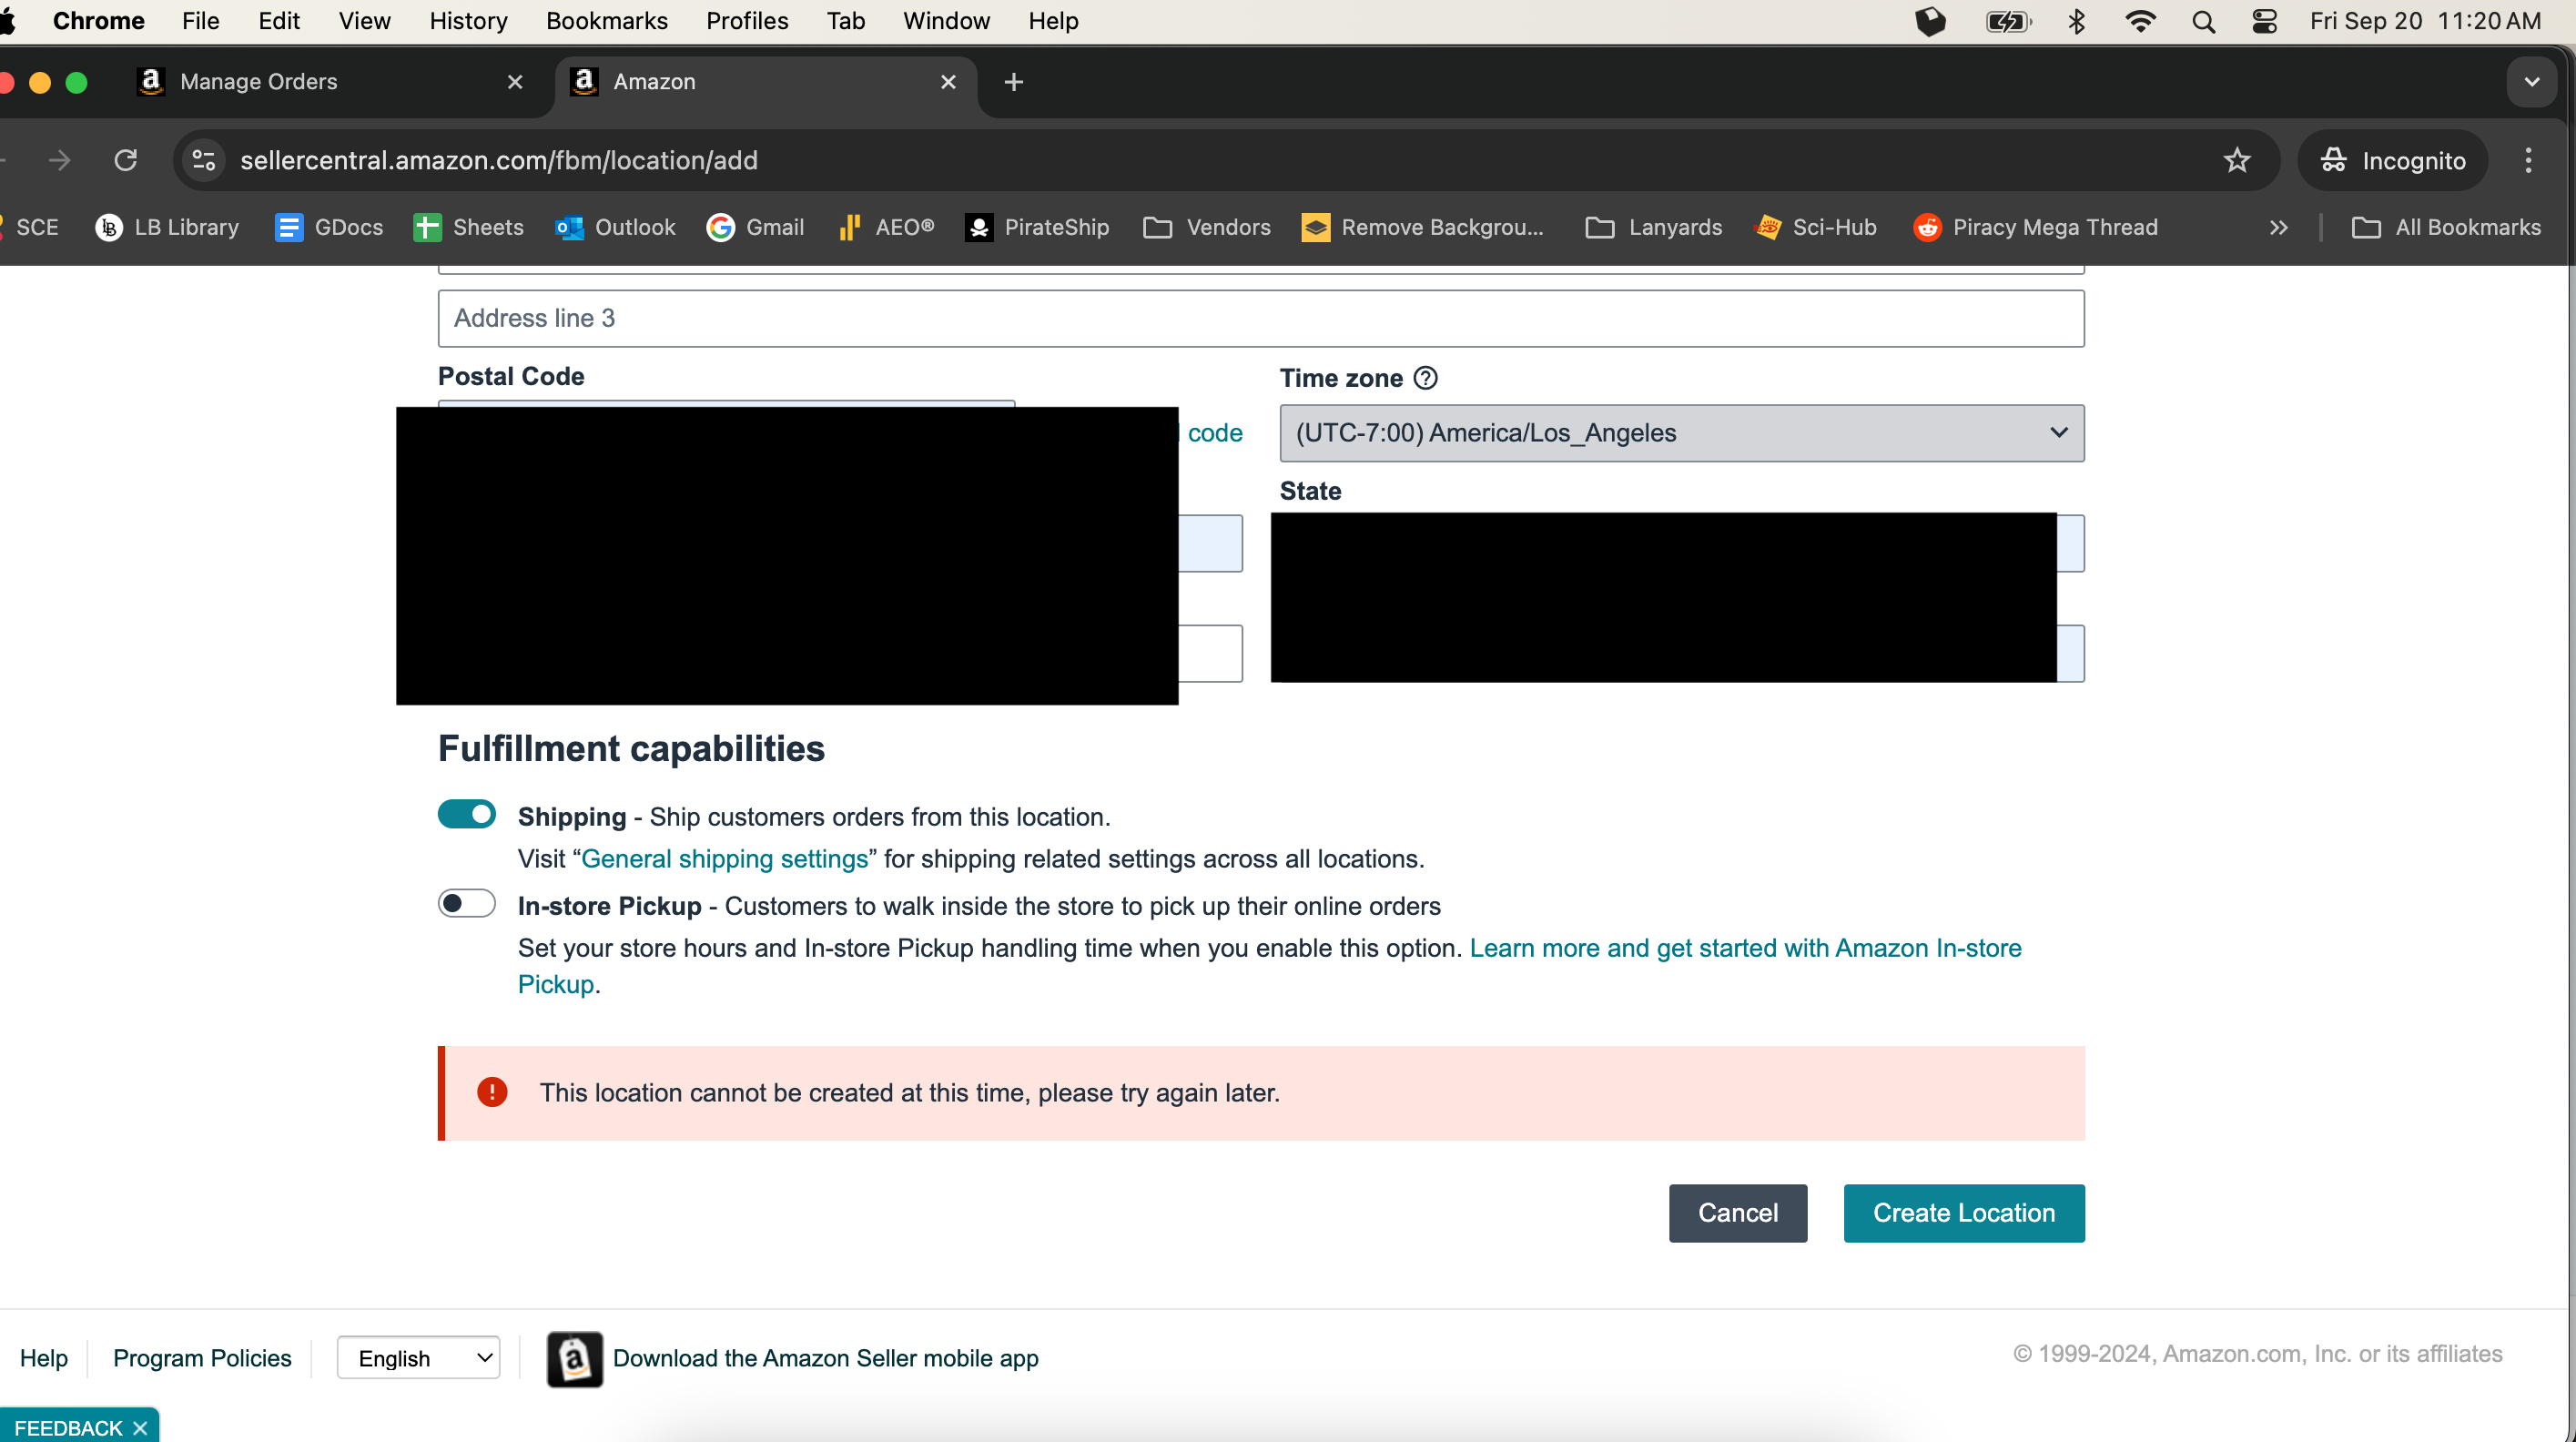The image size is (2576, 1442).
Task: Open General shipping settings link
Action: [x=724, y=858]
